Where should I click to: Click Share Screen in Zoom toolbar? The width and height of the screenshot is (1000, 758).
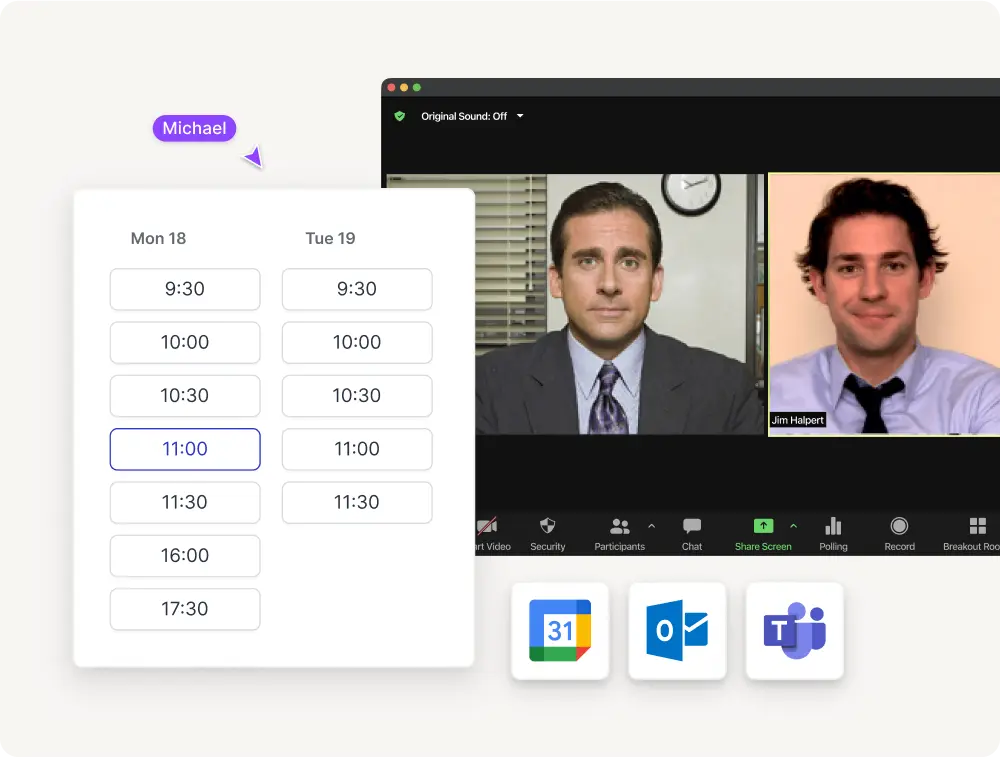[x=763, y=534]
